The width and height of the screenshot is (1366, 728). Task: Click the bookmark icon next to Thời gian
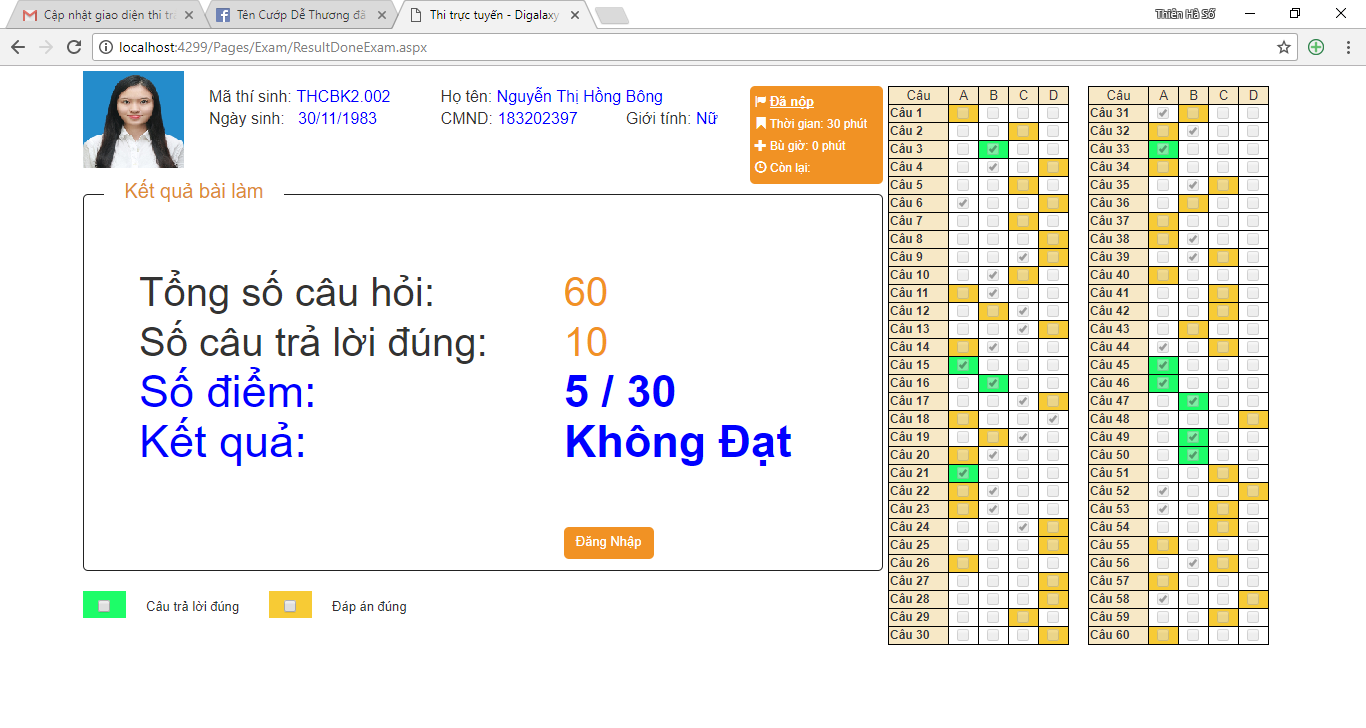tap(761, 124)
